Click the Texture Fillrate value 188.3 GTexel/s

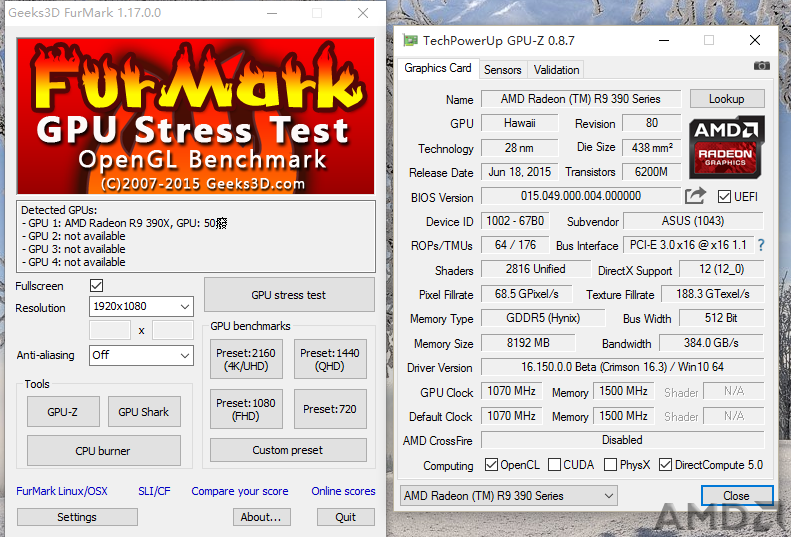click(x=713, y=294)
